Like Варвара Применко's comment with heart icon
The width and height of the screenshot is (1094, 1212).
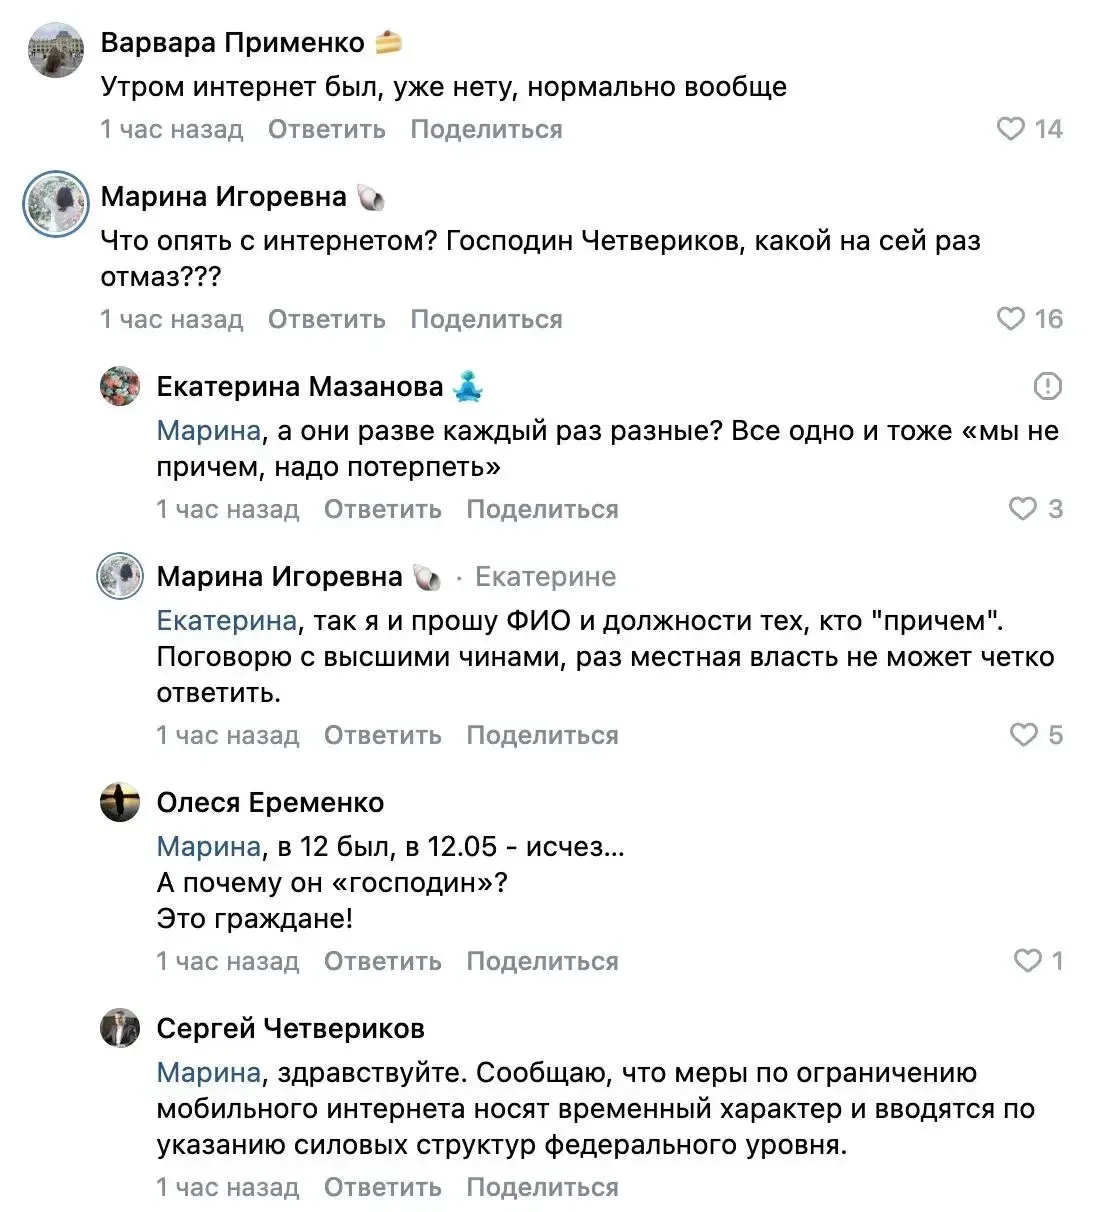click(1011, 129)
